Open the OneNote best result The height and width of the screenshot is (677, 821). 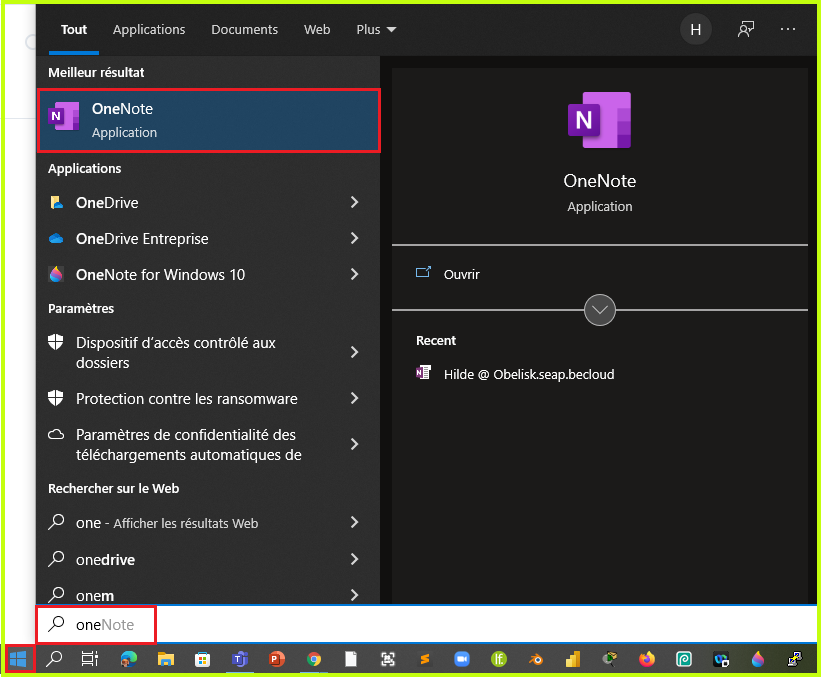(x=209, y=120)
